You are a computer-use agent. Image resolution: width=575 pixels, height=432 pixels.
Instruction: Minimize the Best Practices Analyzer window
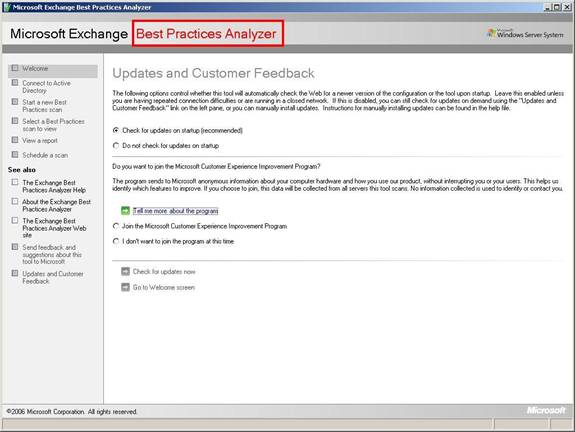547,7
